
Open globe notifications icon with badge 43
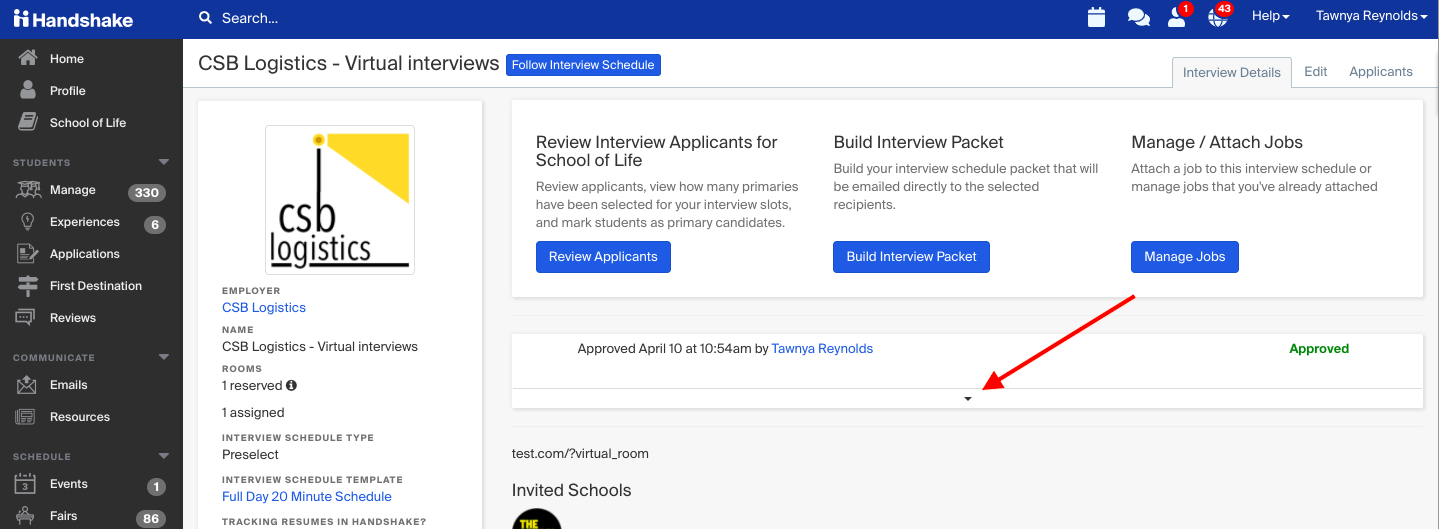tap(1217, 17)
